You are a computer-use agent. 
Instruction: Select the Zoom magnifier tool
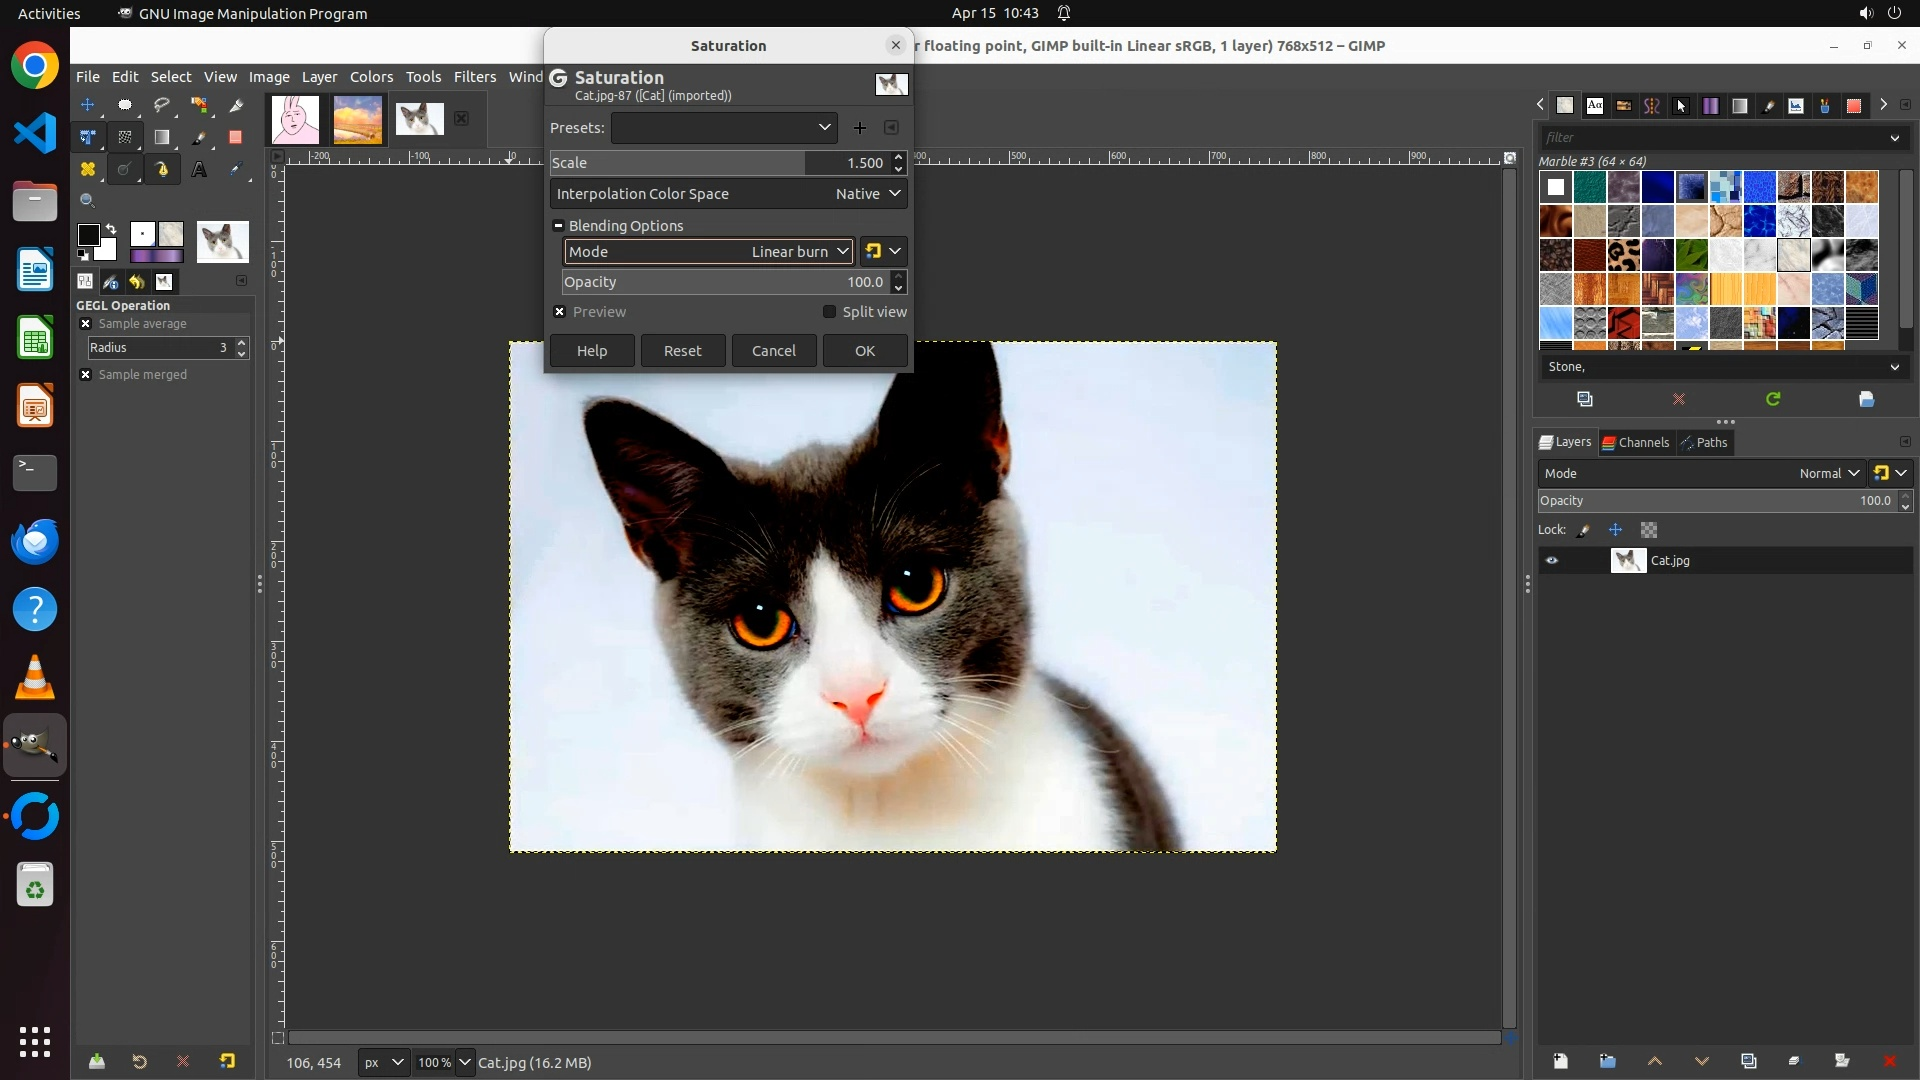[x=88, y=201]
